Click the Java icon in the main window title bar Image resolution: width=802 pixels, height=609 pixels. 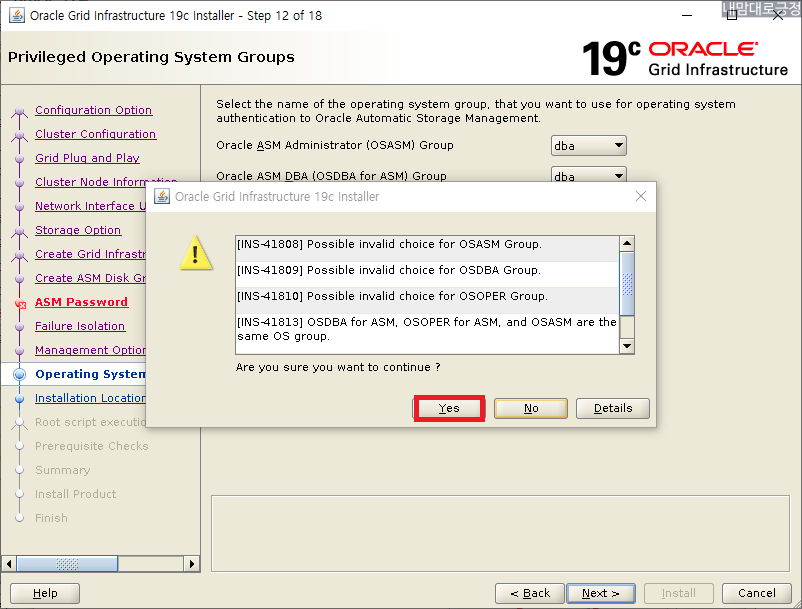16,15
